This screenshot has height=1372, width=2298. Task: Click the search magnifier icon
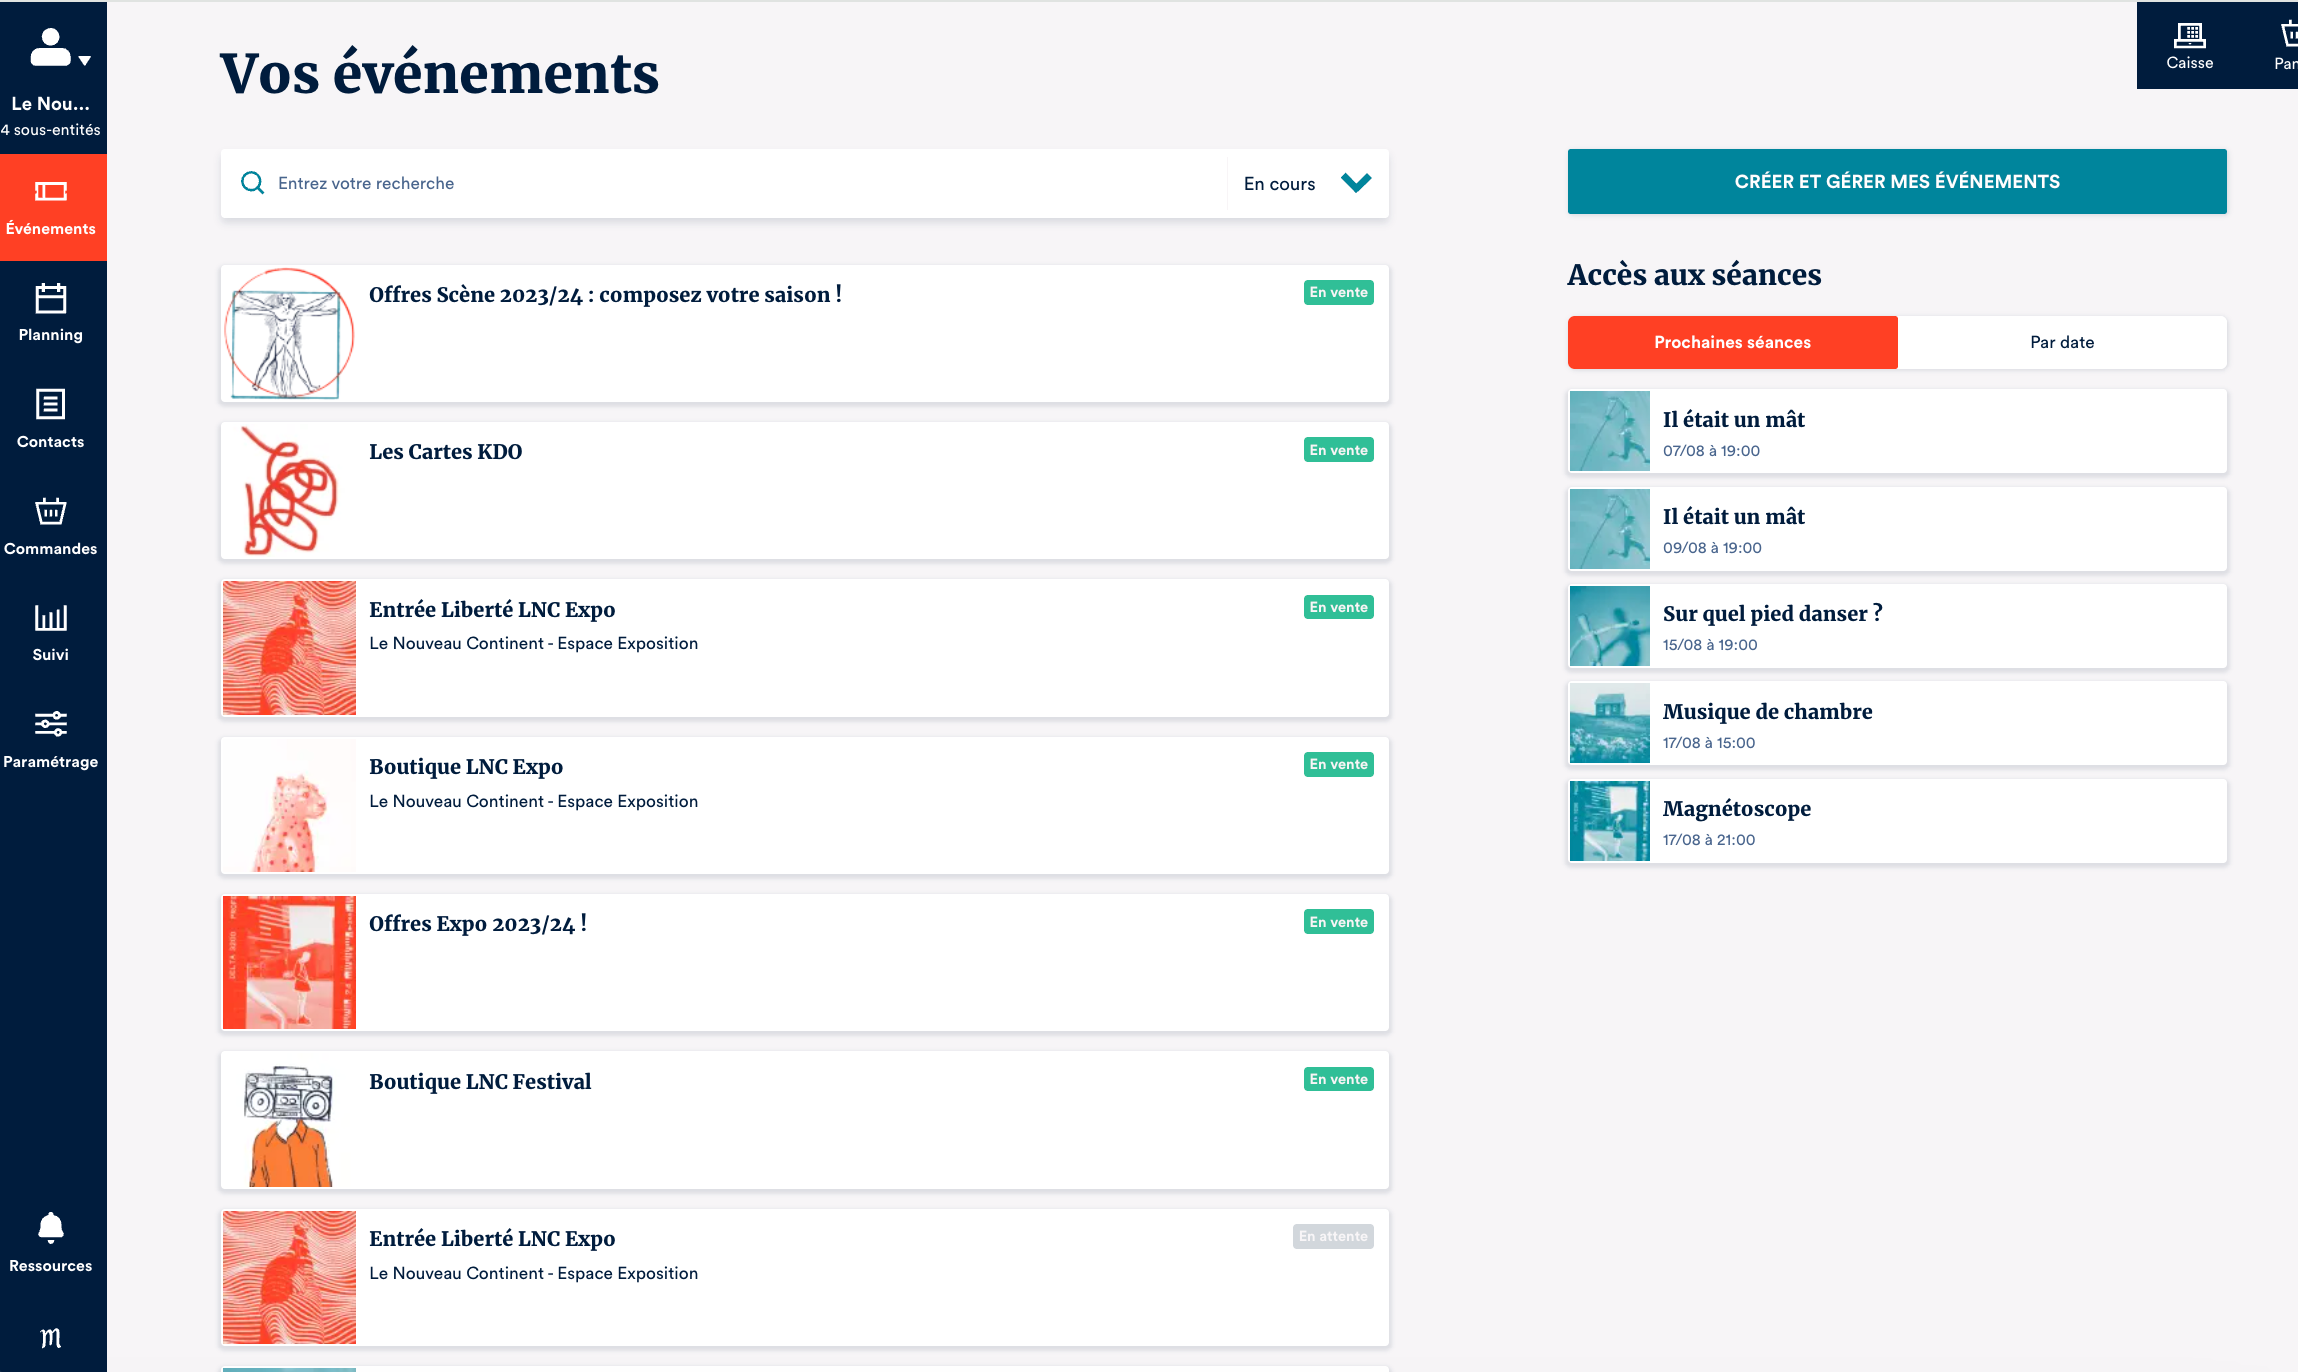click(253, 183)
